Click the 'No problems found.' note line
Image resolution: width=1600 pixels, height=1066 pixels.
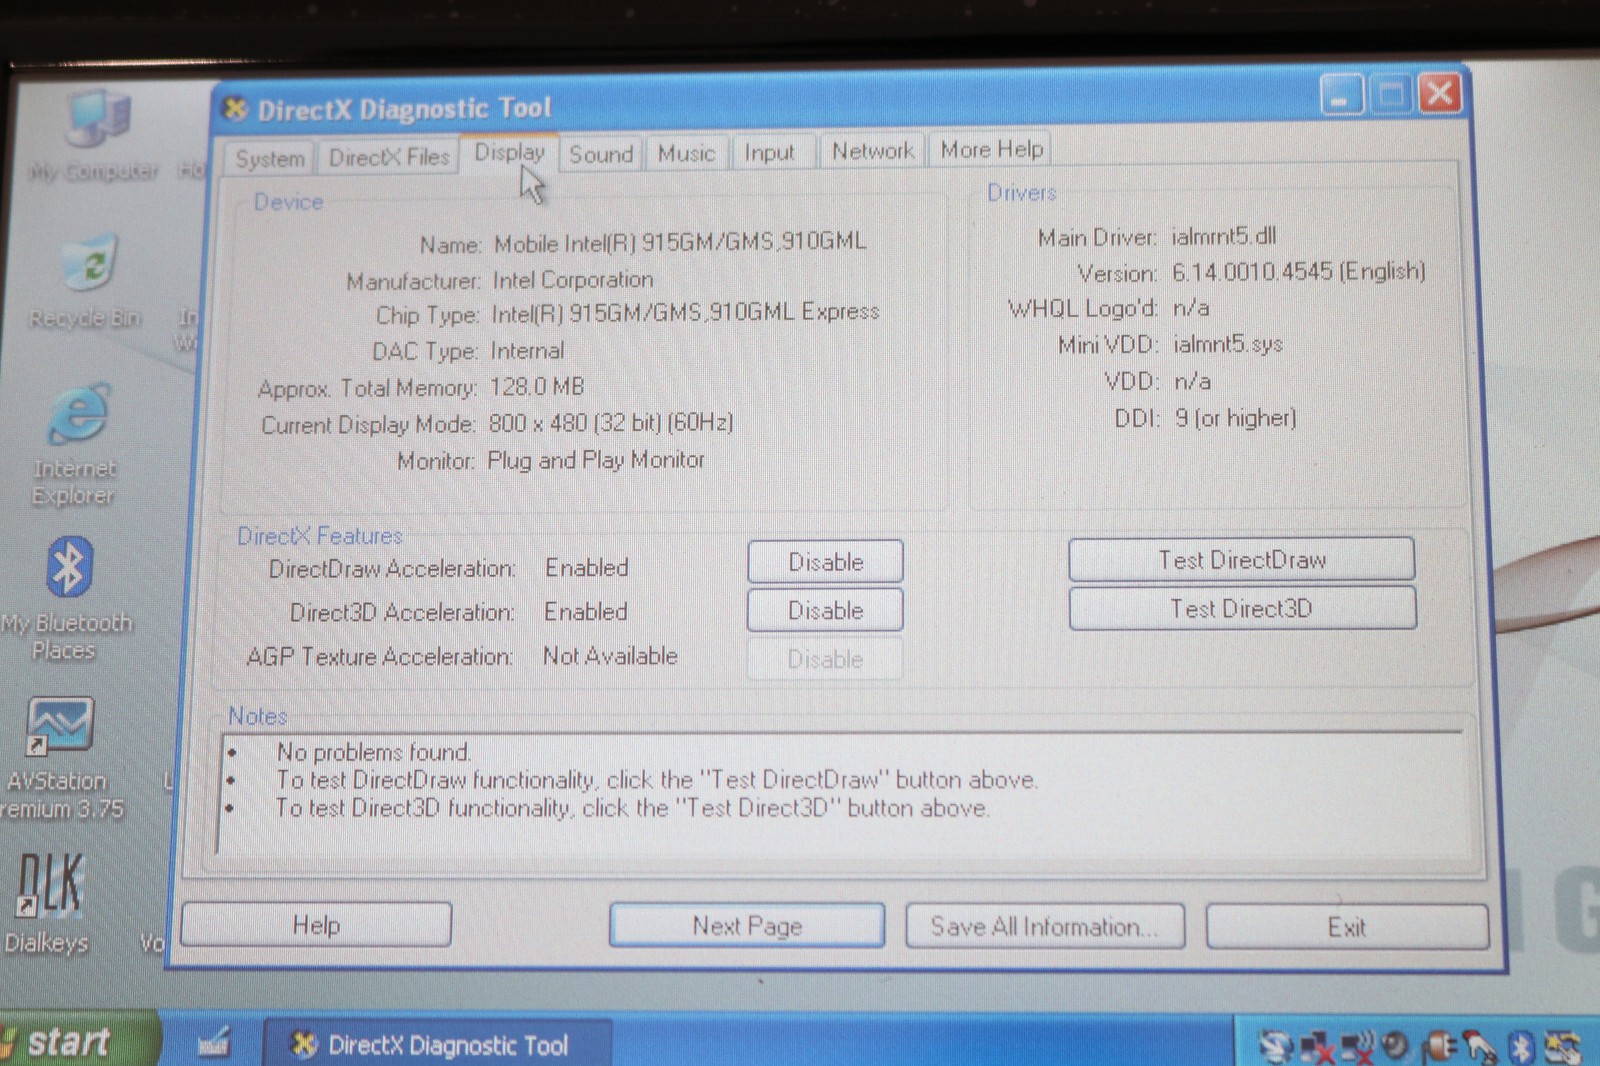[374, 752]
